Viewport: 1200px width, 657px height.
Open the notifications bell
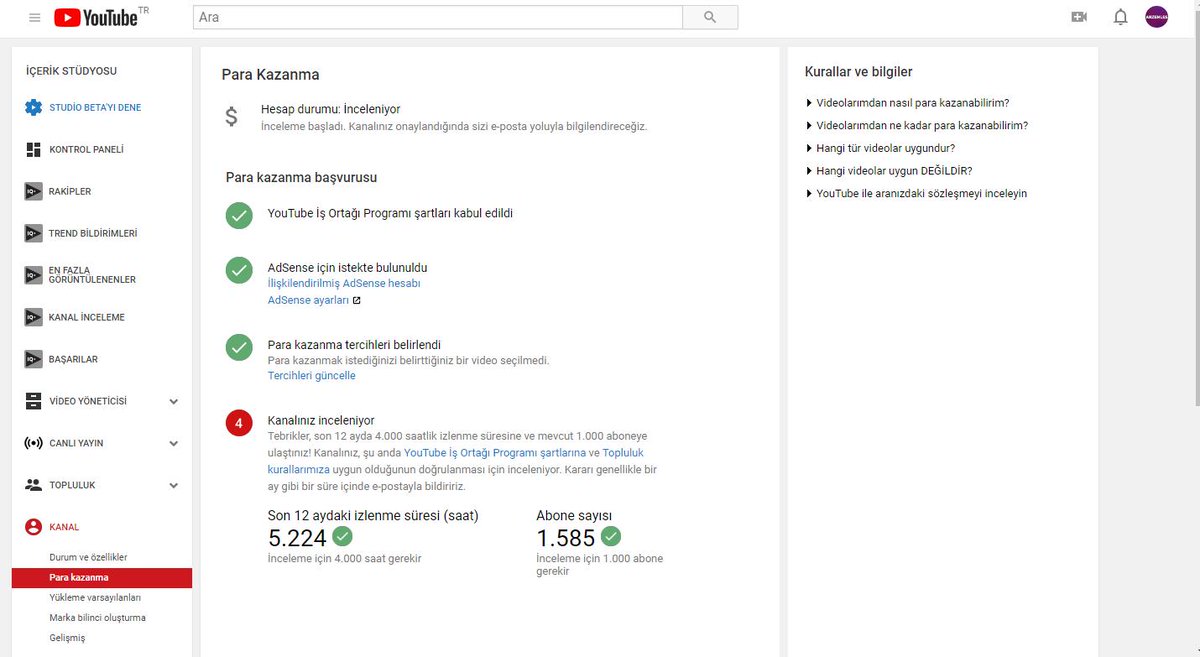1121,17
